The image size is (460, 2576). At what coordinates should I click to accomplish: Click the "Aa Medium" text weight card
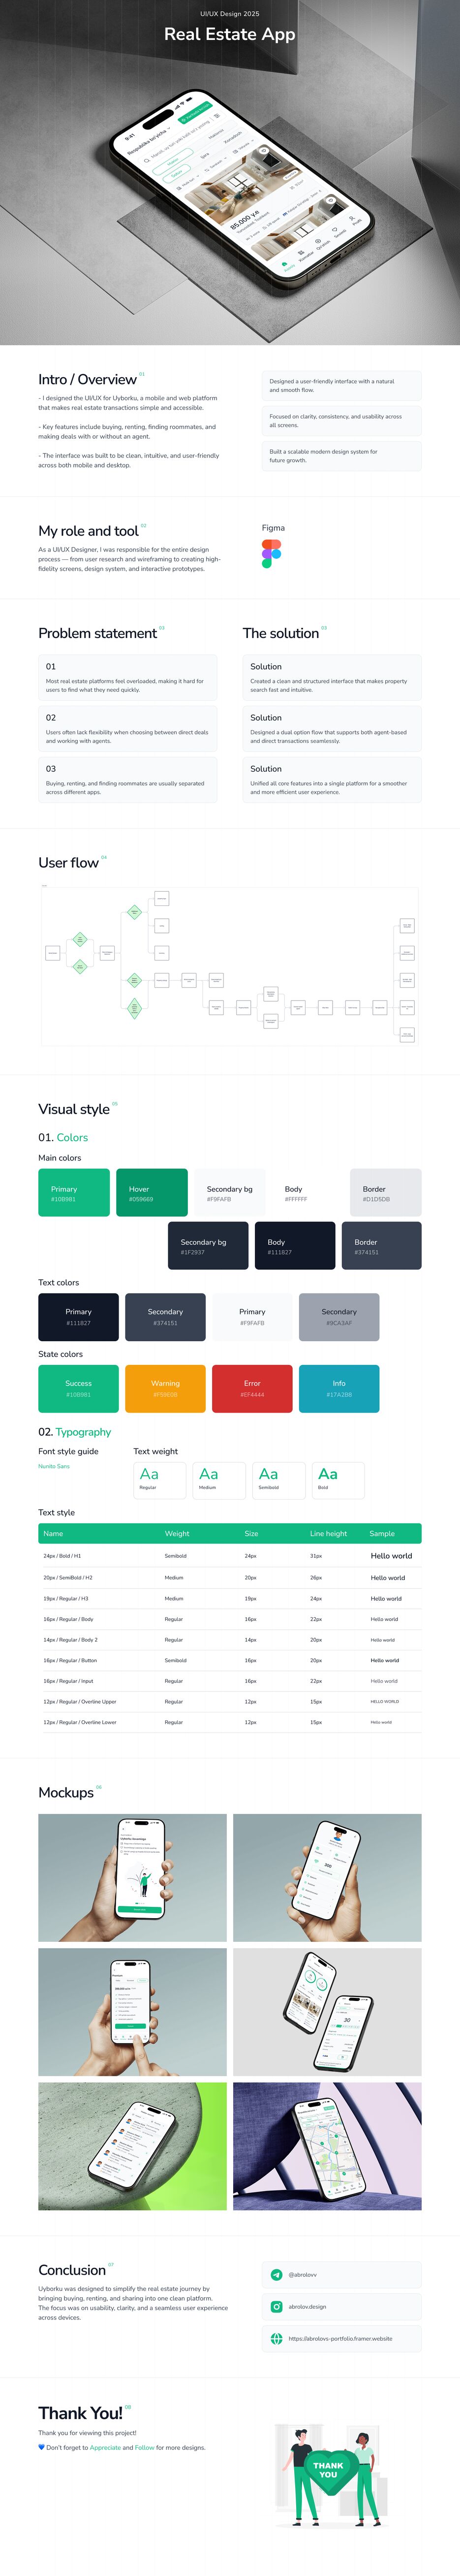[x=219, y=1480]
